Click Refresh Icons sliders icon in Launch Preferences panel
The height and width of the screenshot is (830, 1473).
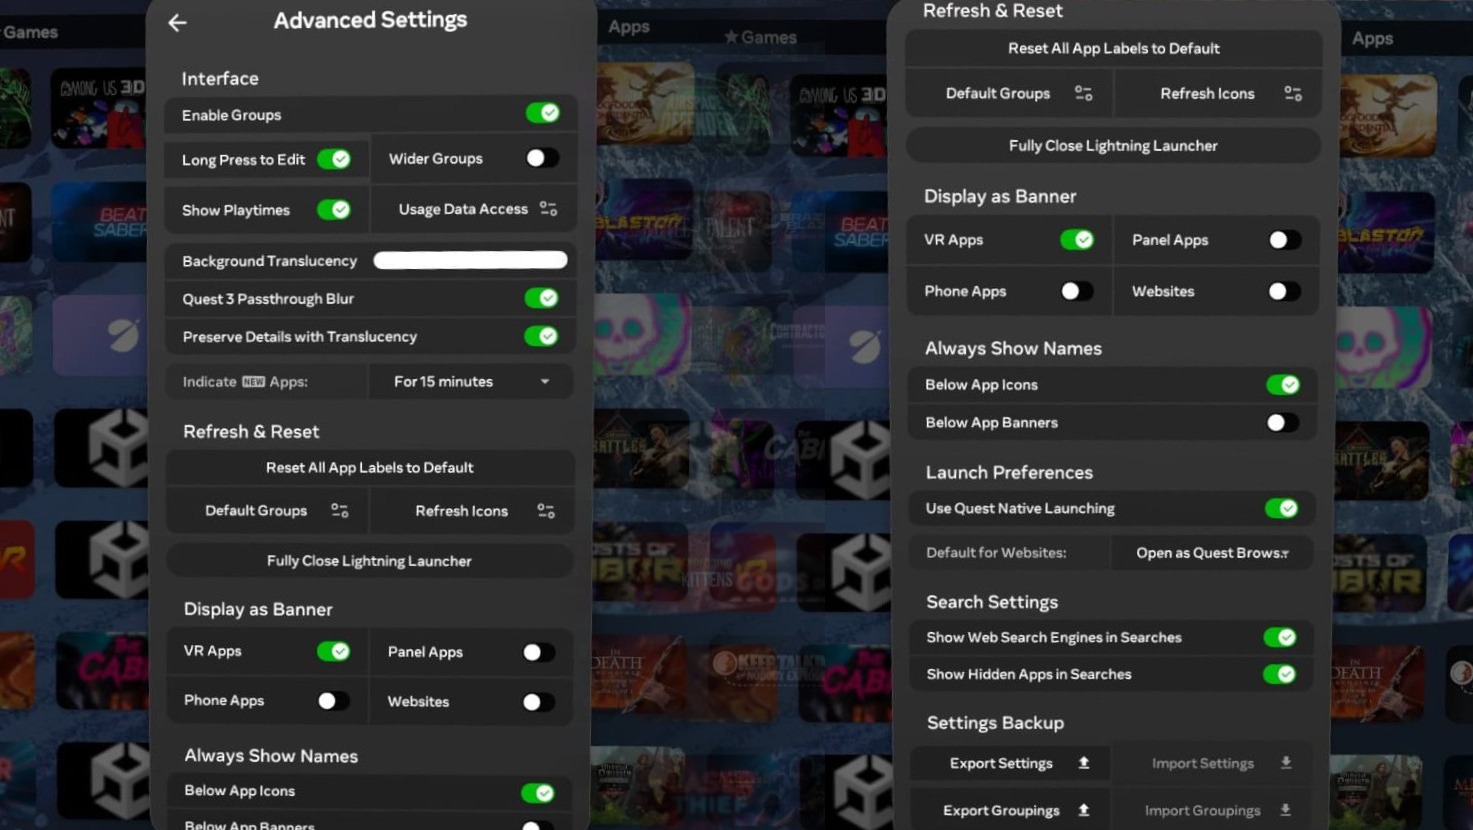tap(1293, 93)
